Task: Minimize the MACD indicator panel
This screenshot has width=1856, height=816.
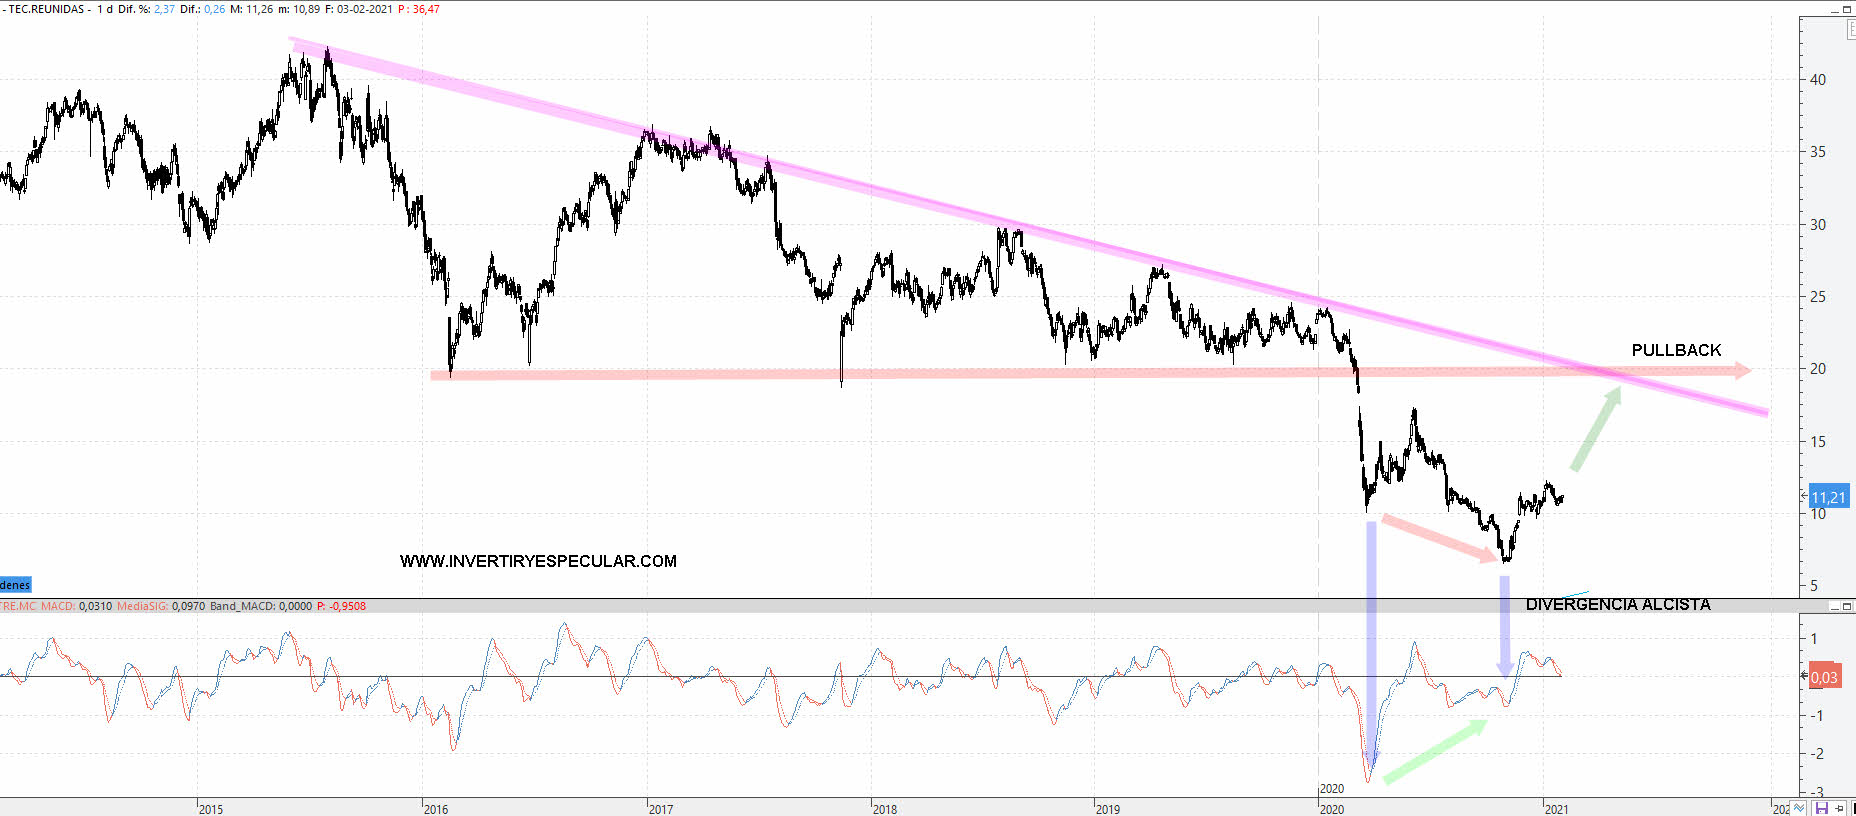Action: 1835,606
